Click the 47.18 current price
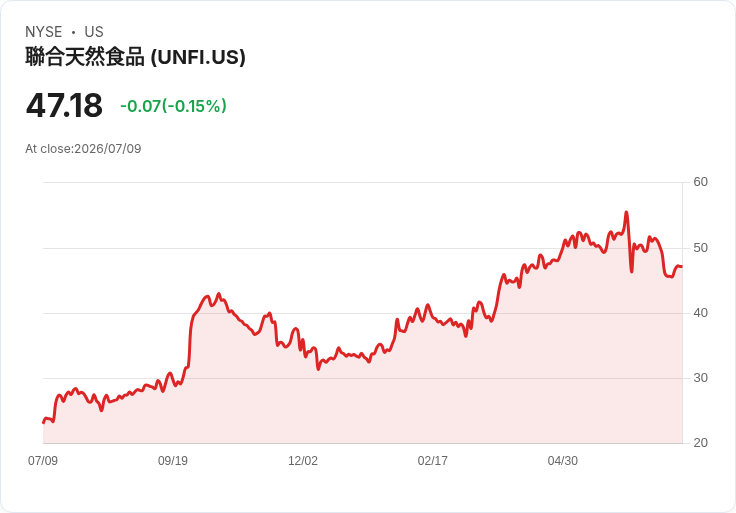 click(x=64, y=105)
